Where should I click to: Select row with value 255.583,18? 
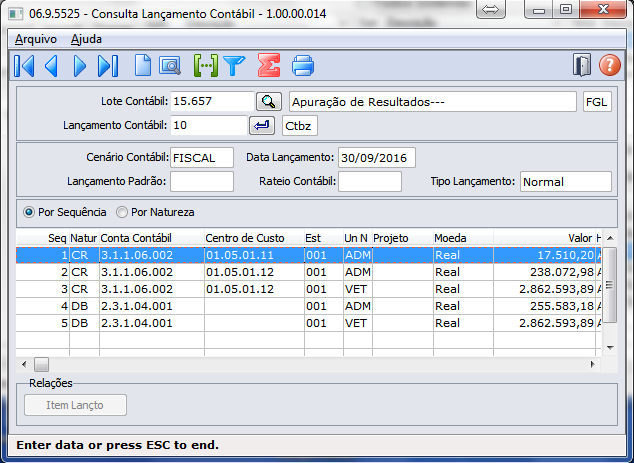[308, 306]
